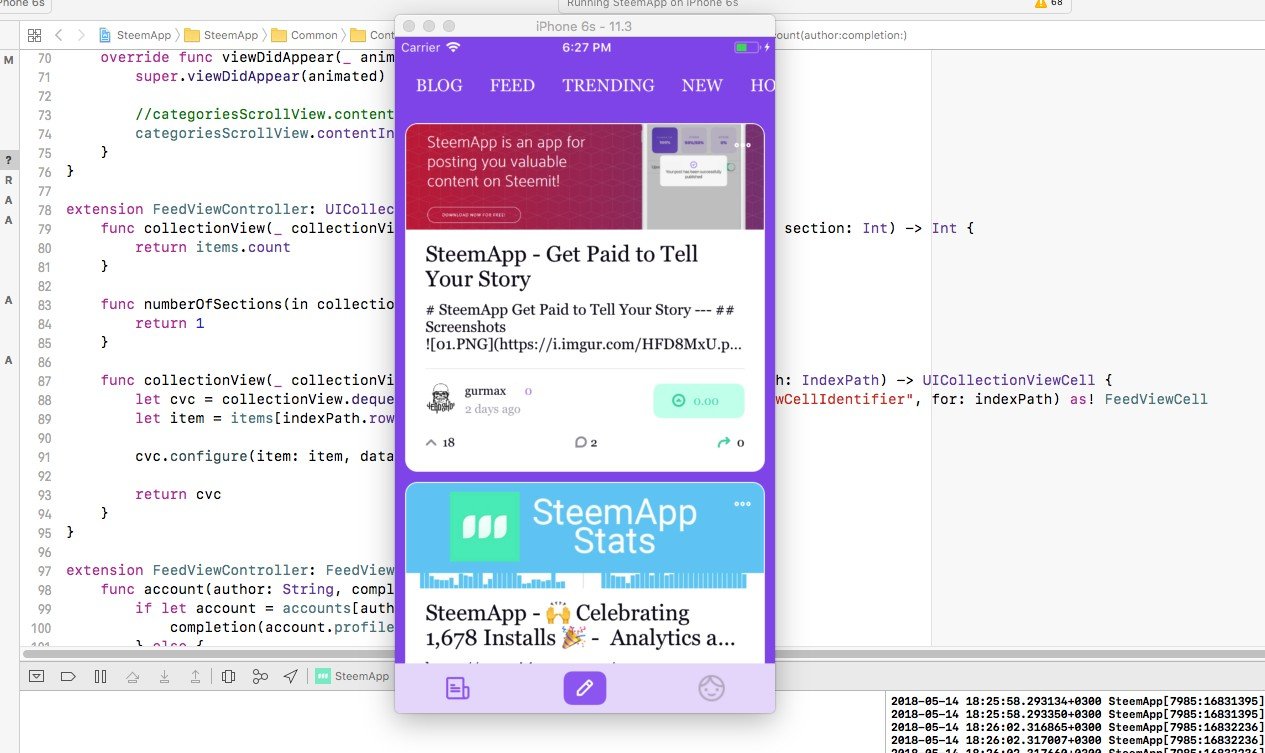Open more options on SteemApp Stats post

coord(742,504)
